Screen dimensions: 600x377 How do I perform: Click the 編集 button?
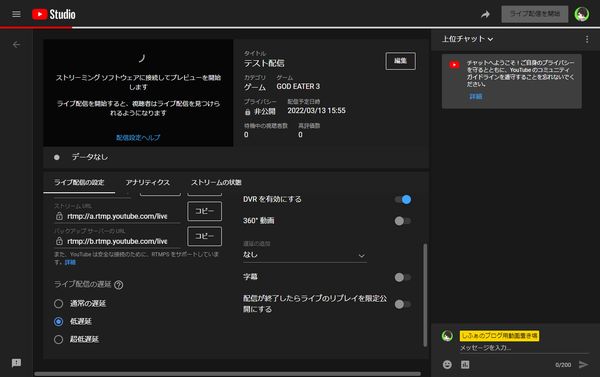pos(400,61)
